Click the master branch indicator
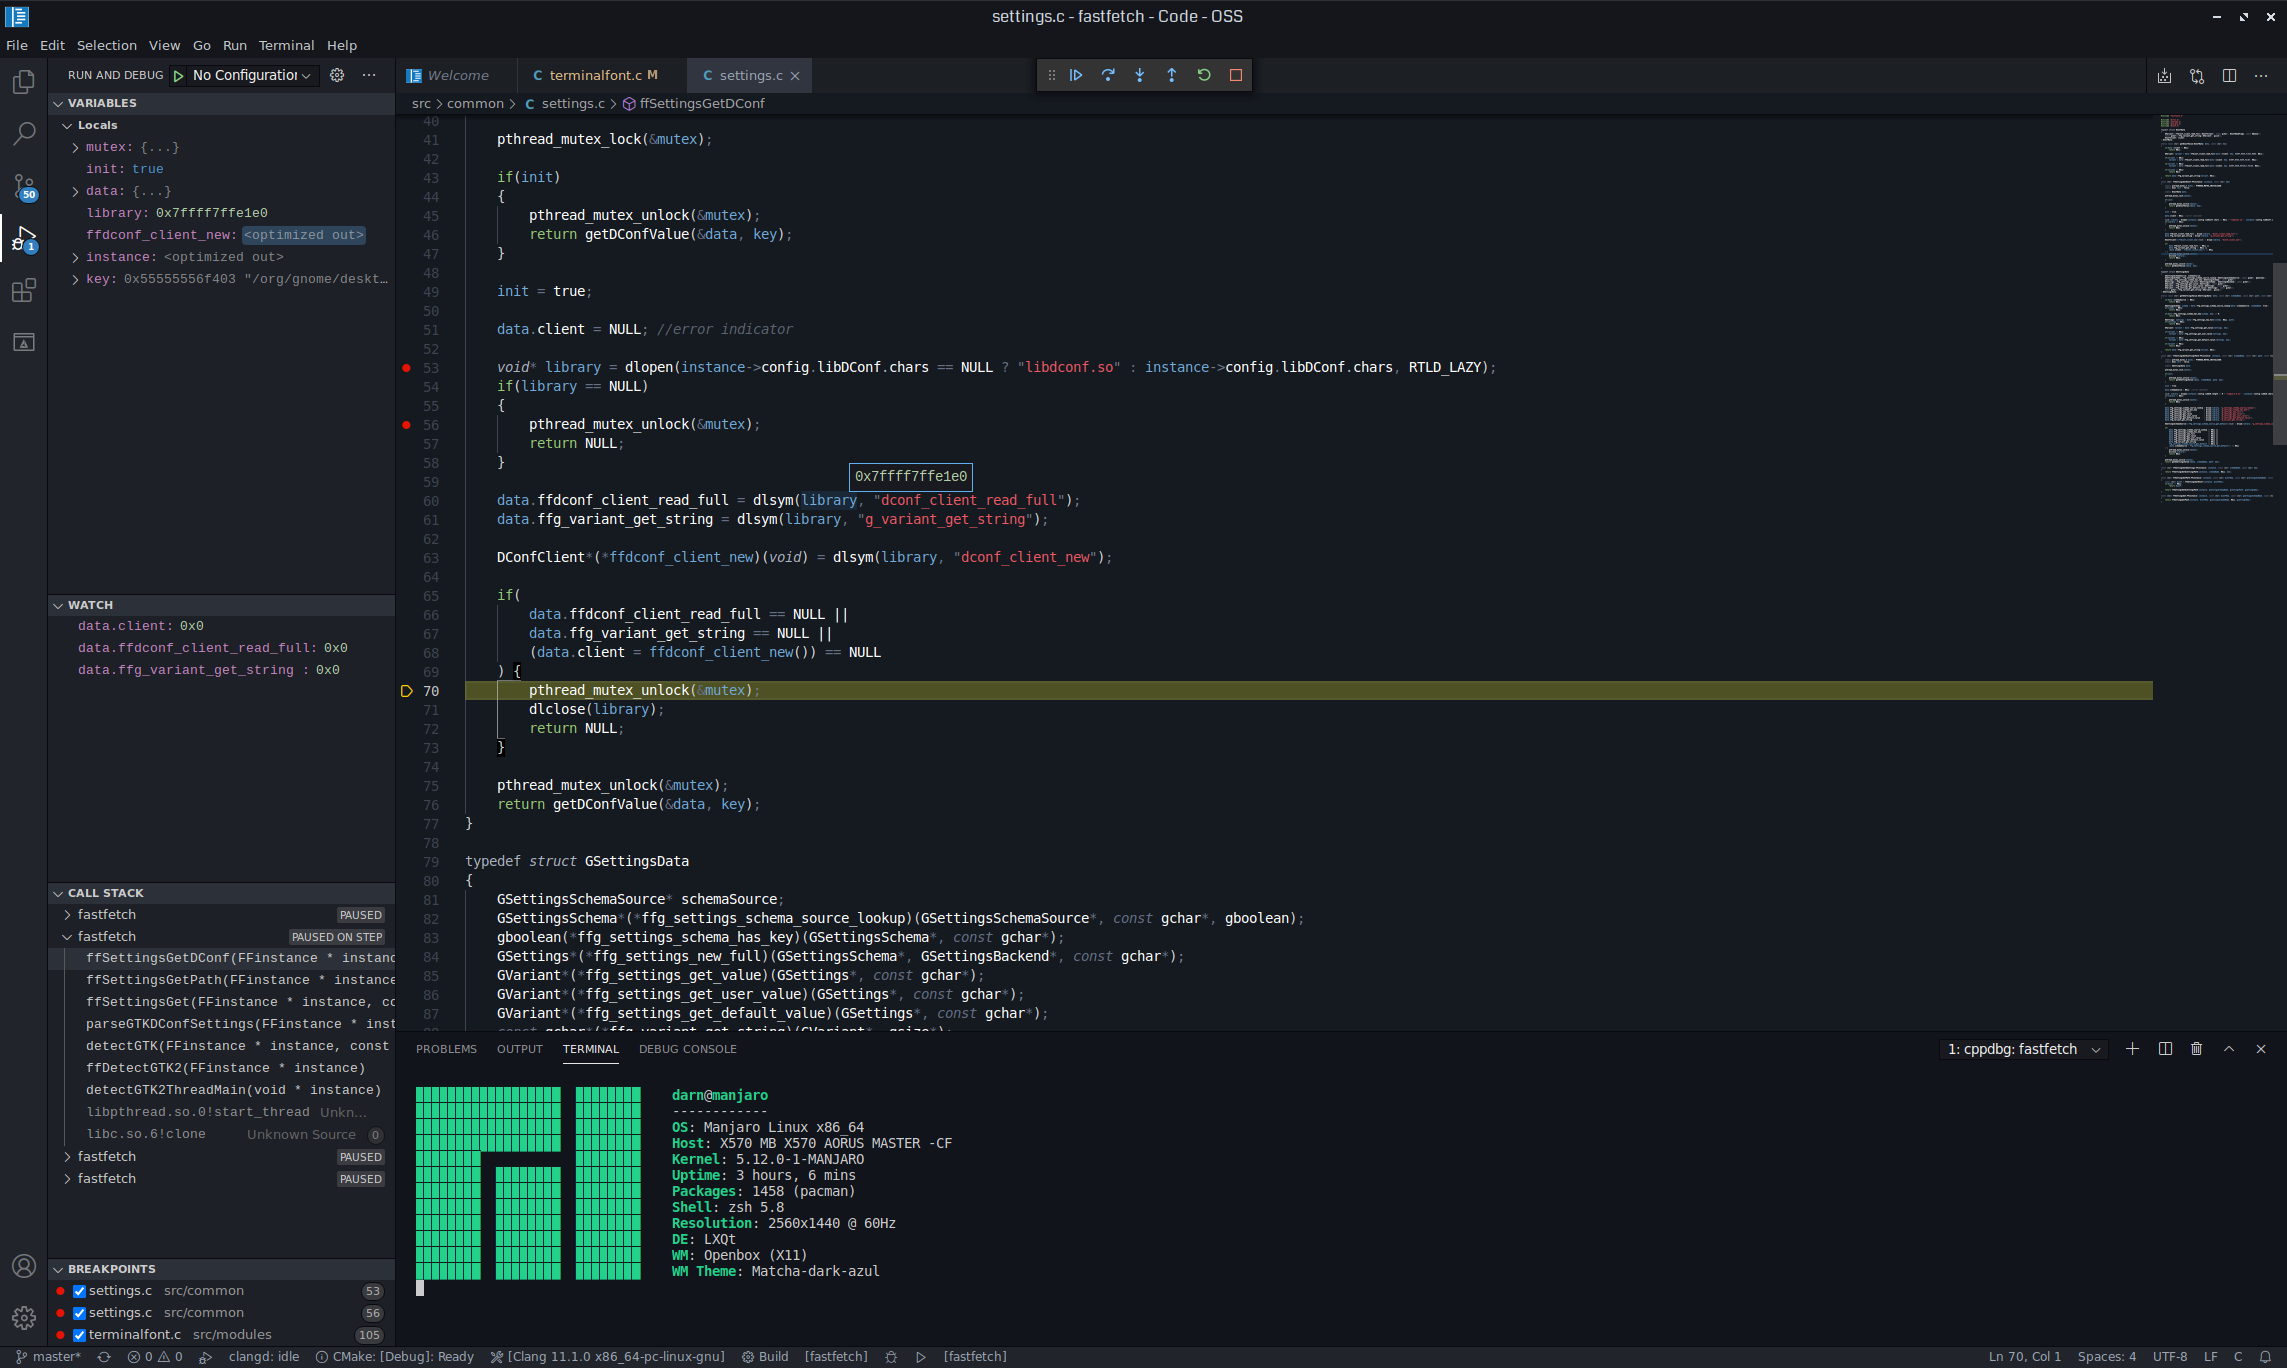 click(47, 1357)
